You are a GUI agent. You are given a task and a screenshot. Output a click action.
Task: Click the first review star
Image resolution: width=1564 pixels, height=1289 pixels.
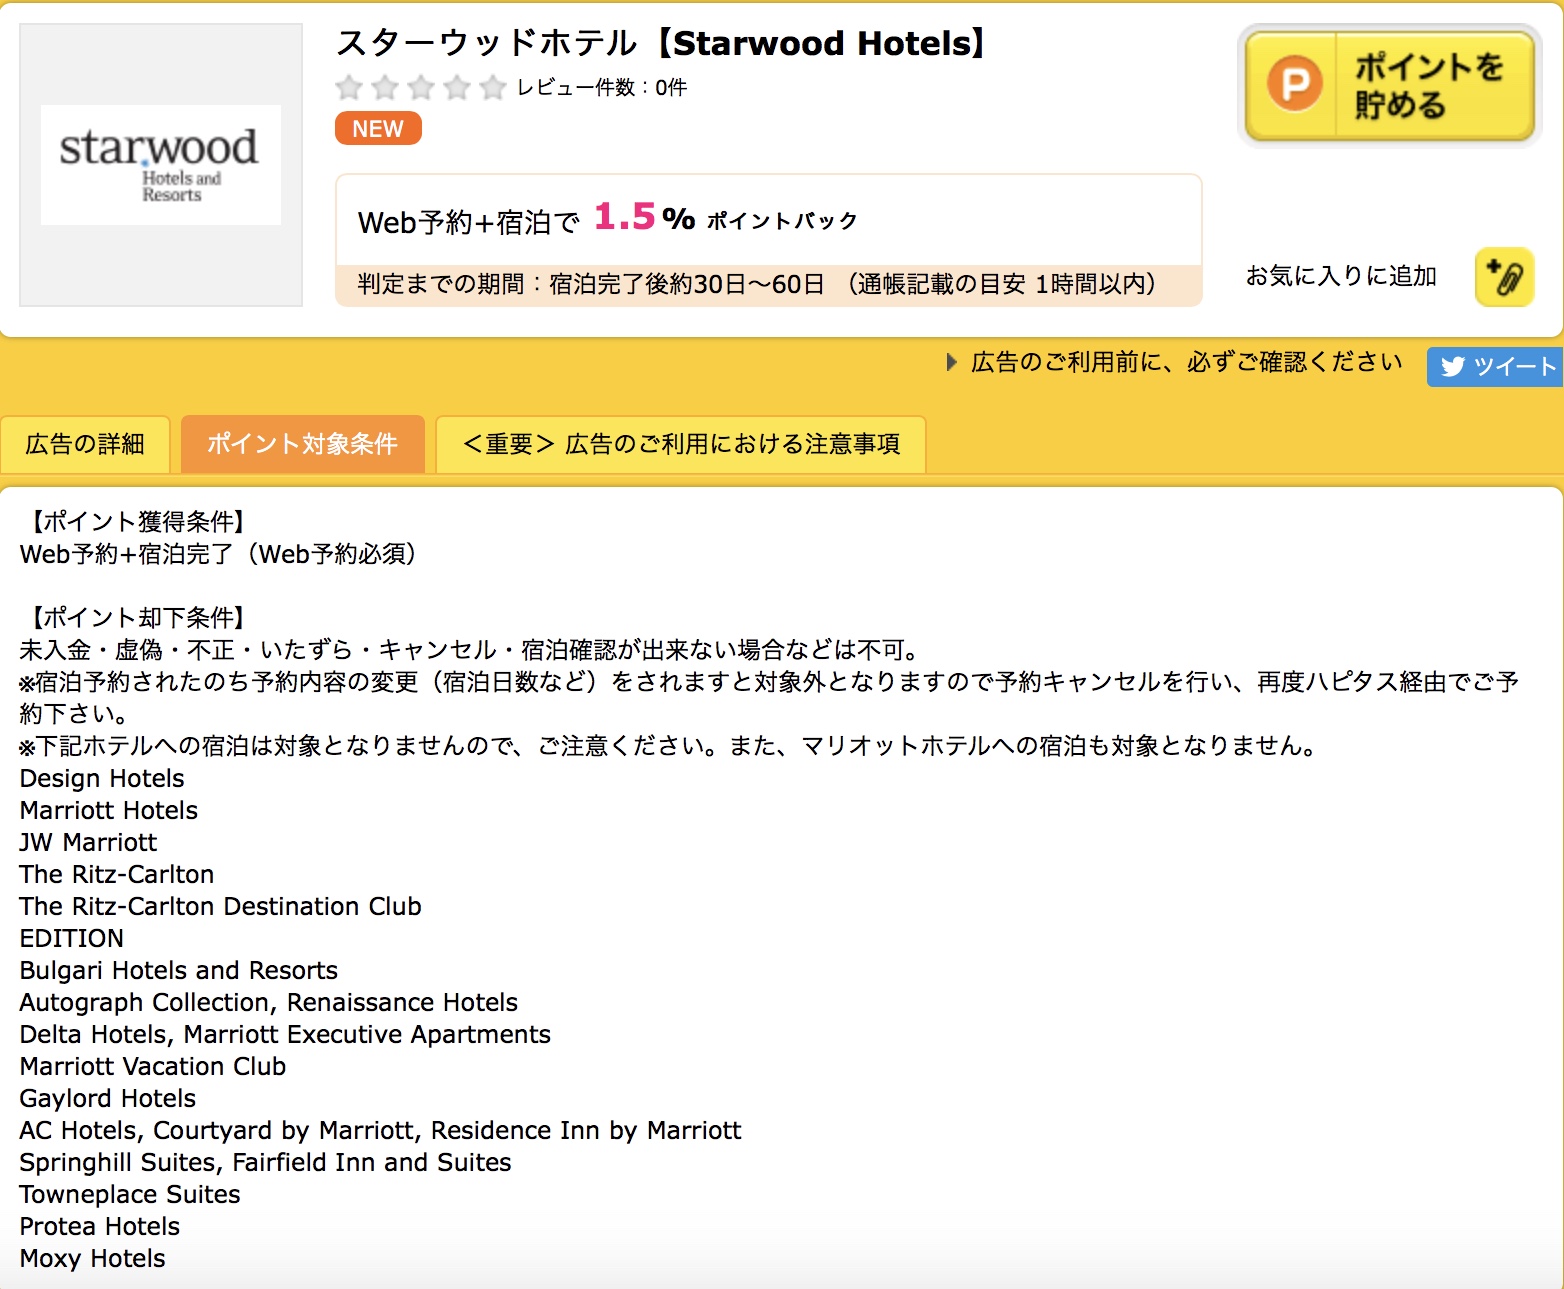(x=349, y=88)
